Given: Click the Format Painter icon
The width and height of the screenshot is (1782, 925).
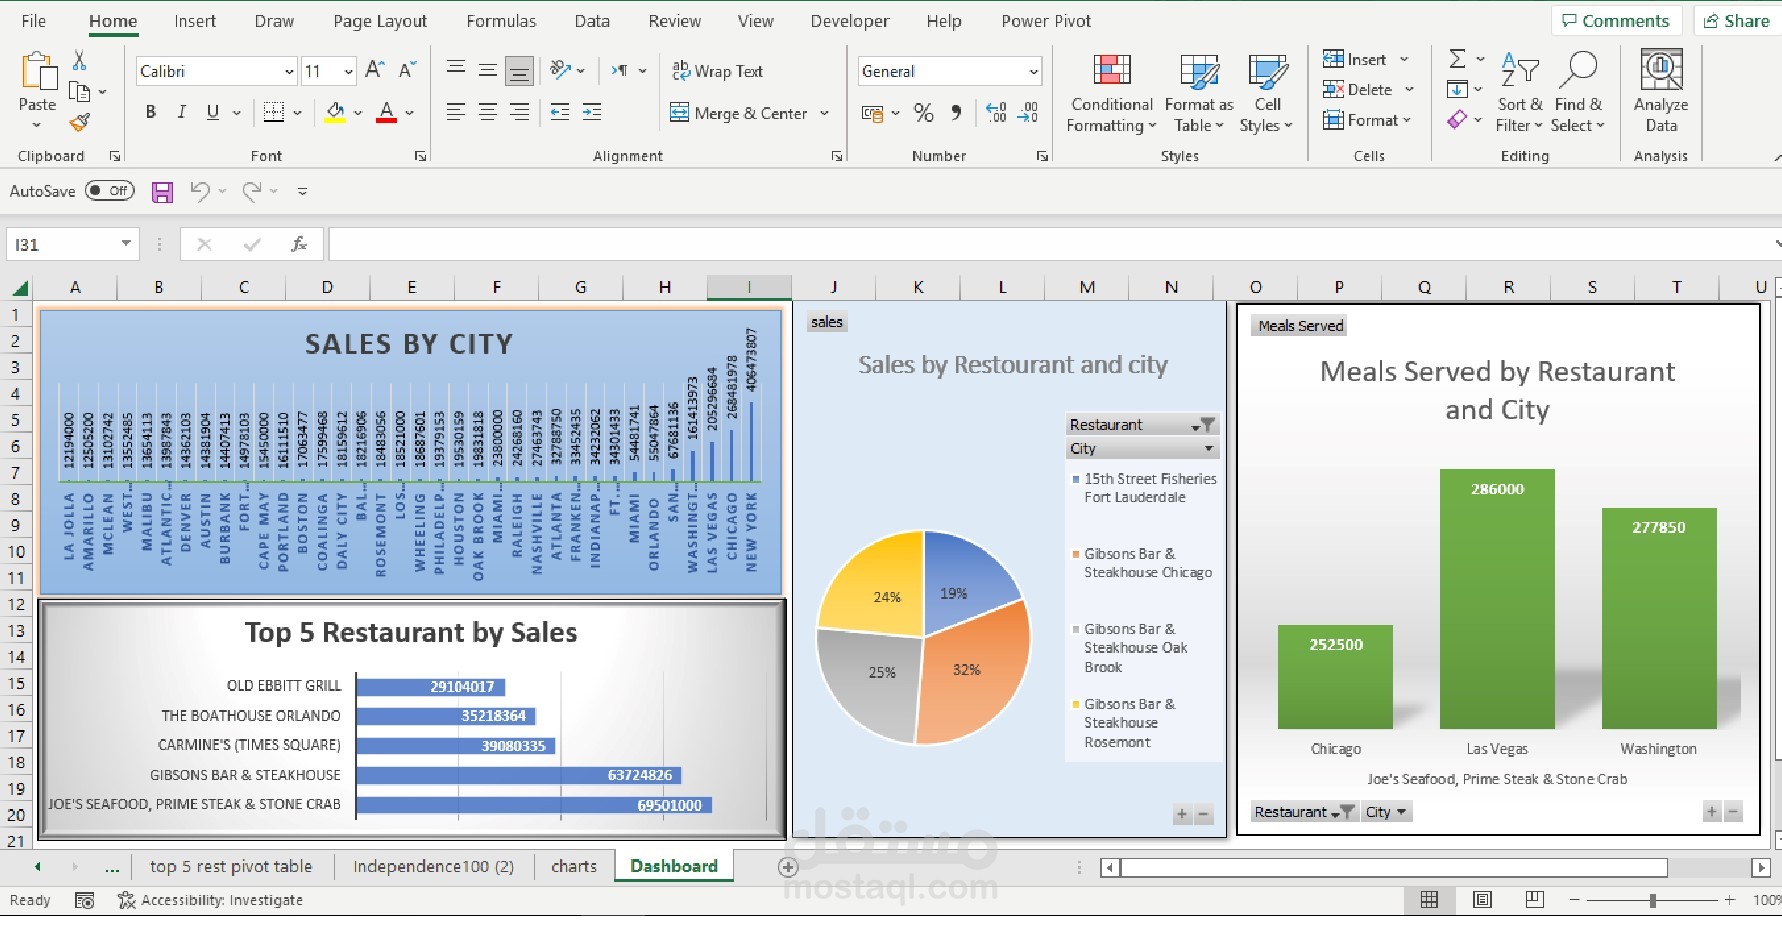Looking at the screenshot, I should click(x=79, y=123).
